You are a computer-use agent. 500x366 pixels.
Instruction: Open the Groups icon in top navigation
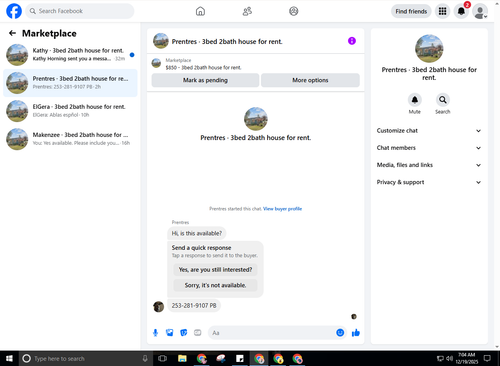294,11
